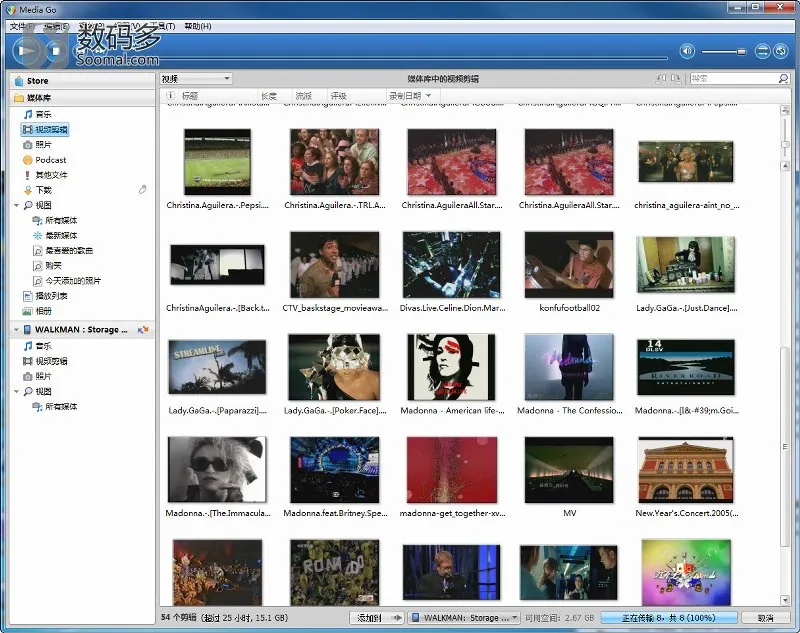Select the Lady.GaGa.-.[Poker.Face] video thumbnail

(x=334, y=367)
